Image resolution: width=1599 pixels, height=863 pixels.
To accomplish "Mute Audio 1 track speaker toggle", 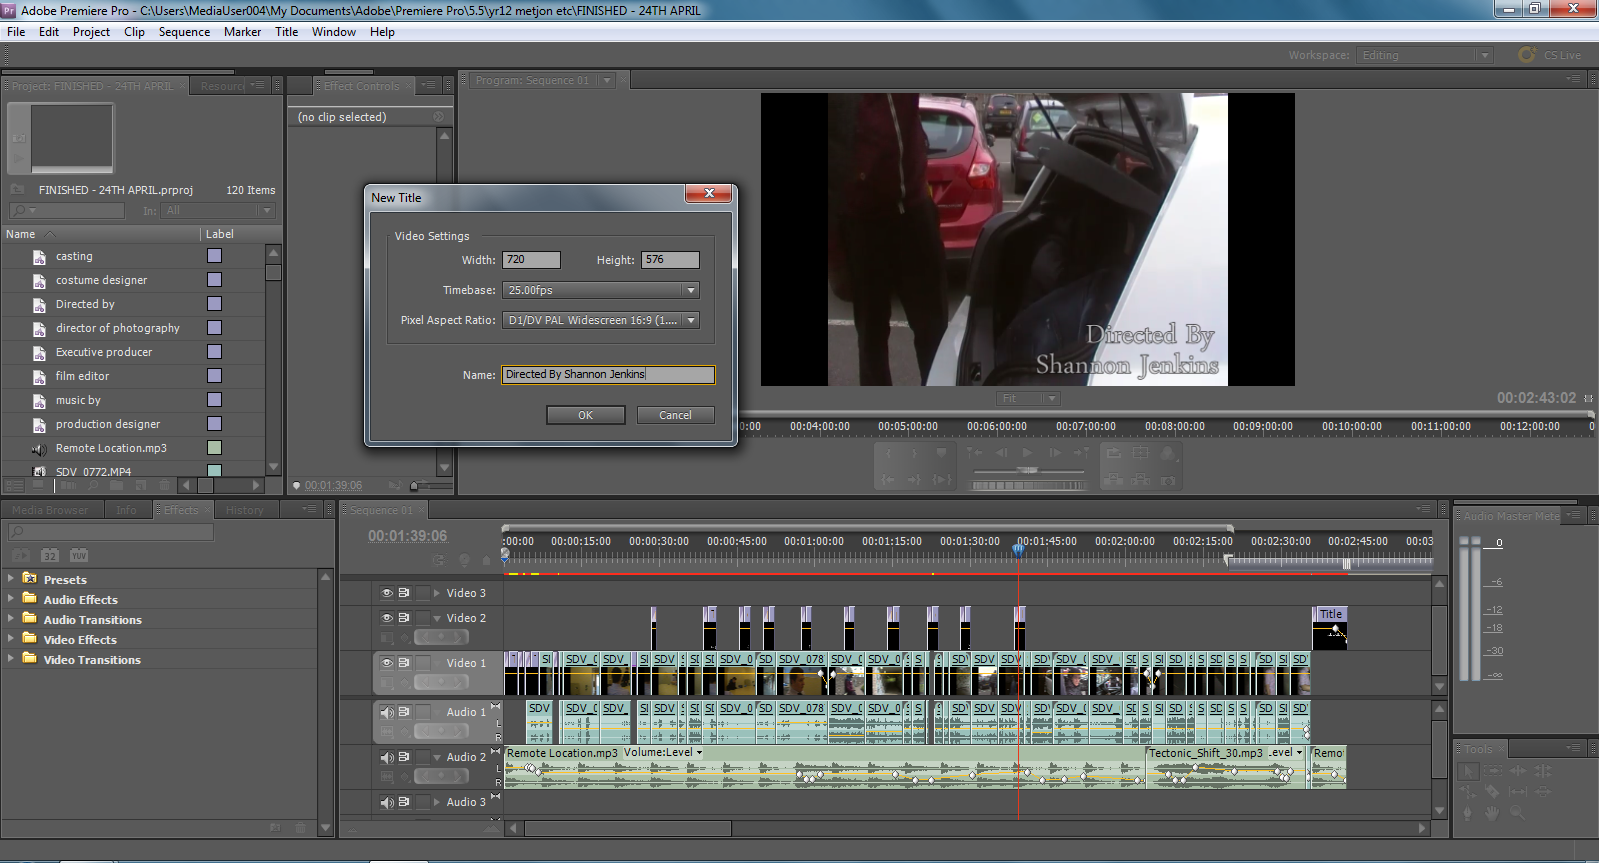I will (387, 712).
